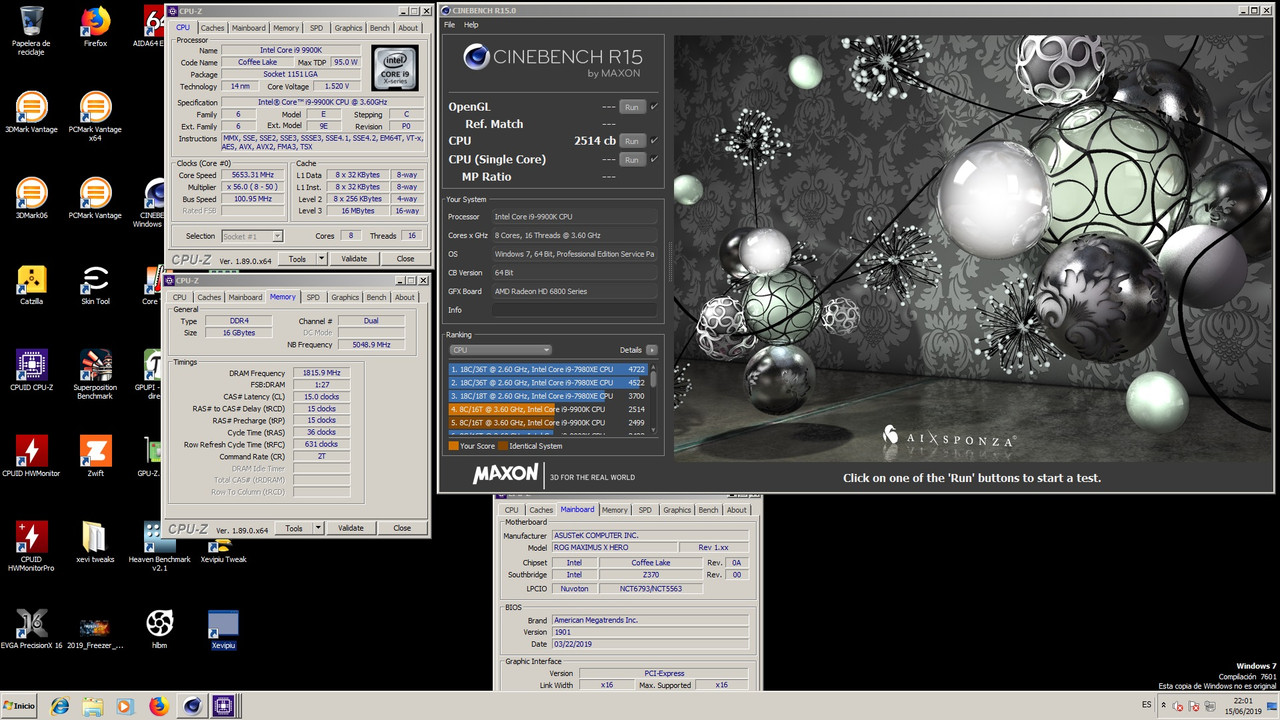Switch to Caches tab in top CPU-Z window

pos(212,28)
